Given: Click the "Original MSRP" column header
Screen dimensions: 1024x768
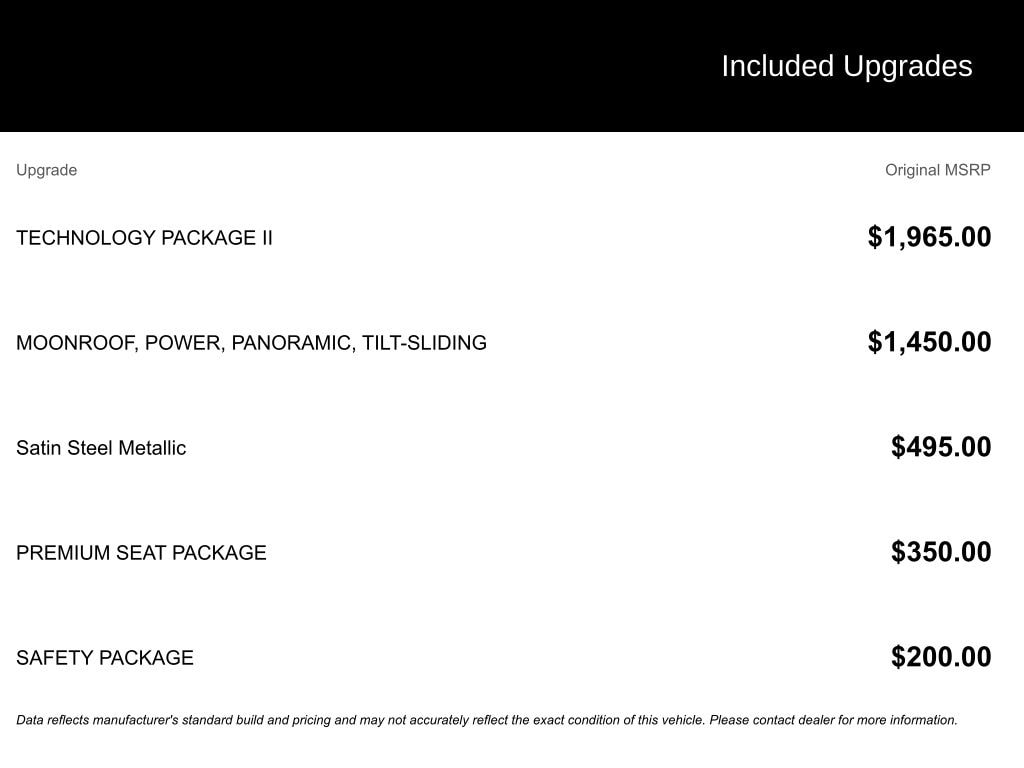Looking at the screenshot, I should (937, 170).
